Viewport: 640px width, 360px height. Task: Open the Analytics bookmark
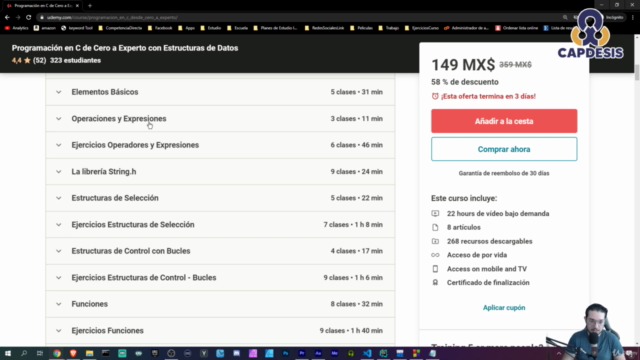click(16, 28)
